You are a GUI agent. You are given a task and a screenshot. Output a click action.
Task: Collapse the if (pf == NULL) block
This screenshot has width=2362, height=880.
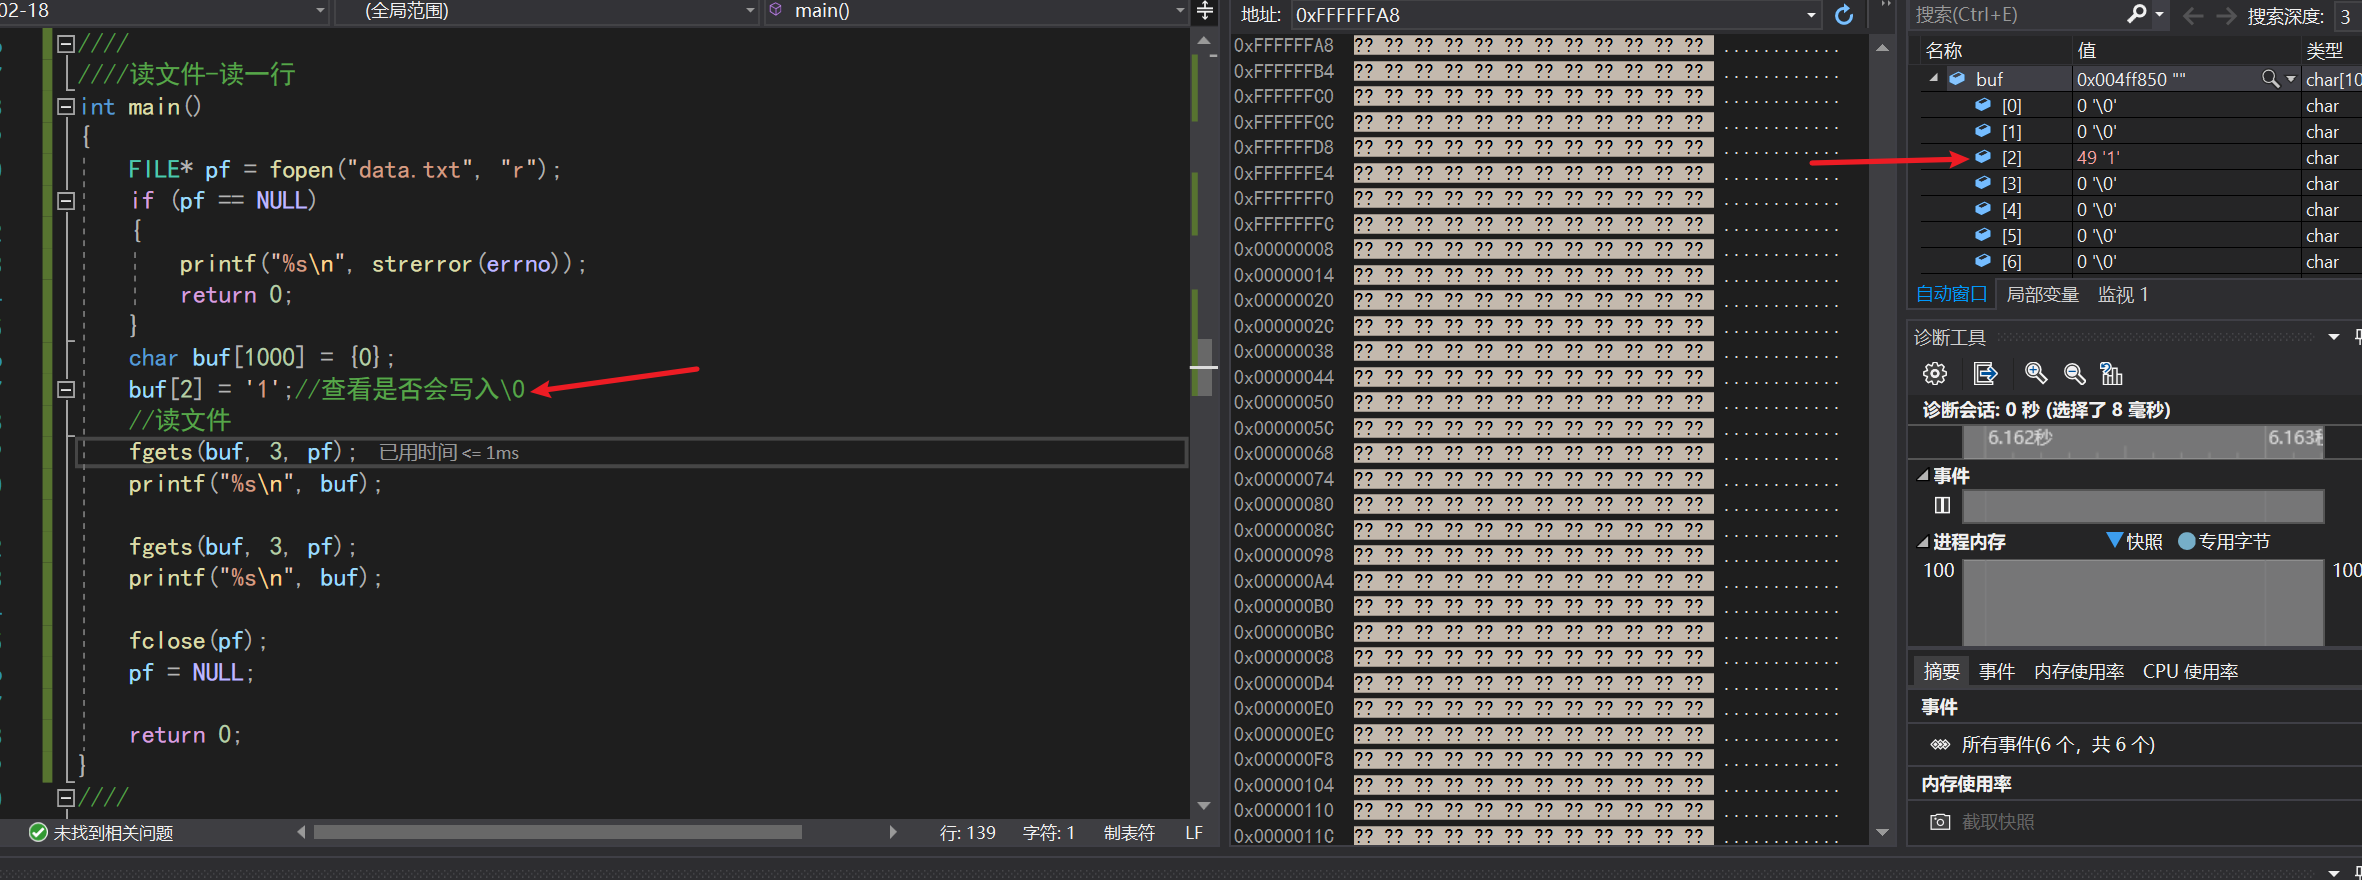coord(66,200)
